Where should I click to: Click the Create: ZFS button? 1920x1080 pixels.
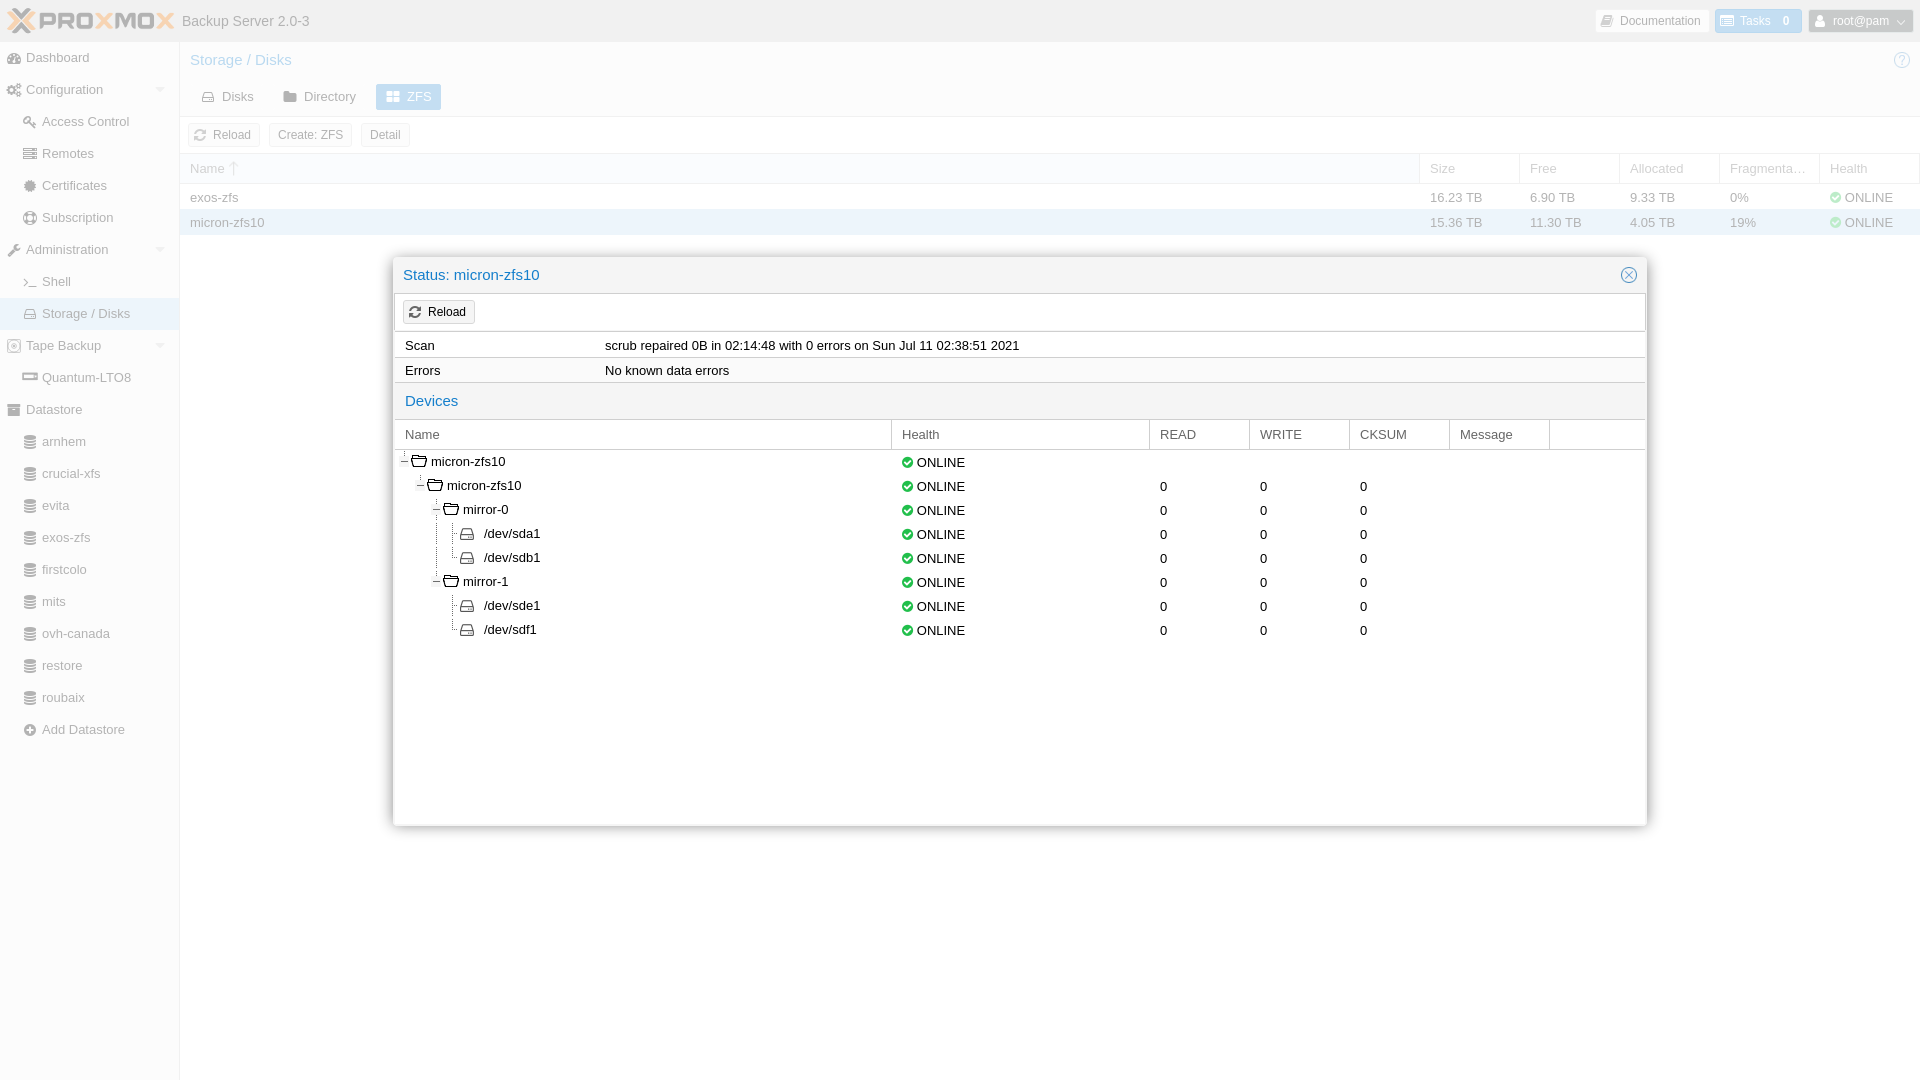(x=310, y=135)
